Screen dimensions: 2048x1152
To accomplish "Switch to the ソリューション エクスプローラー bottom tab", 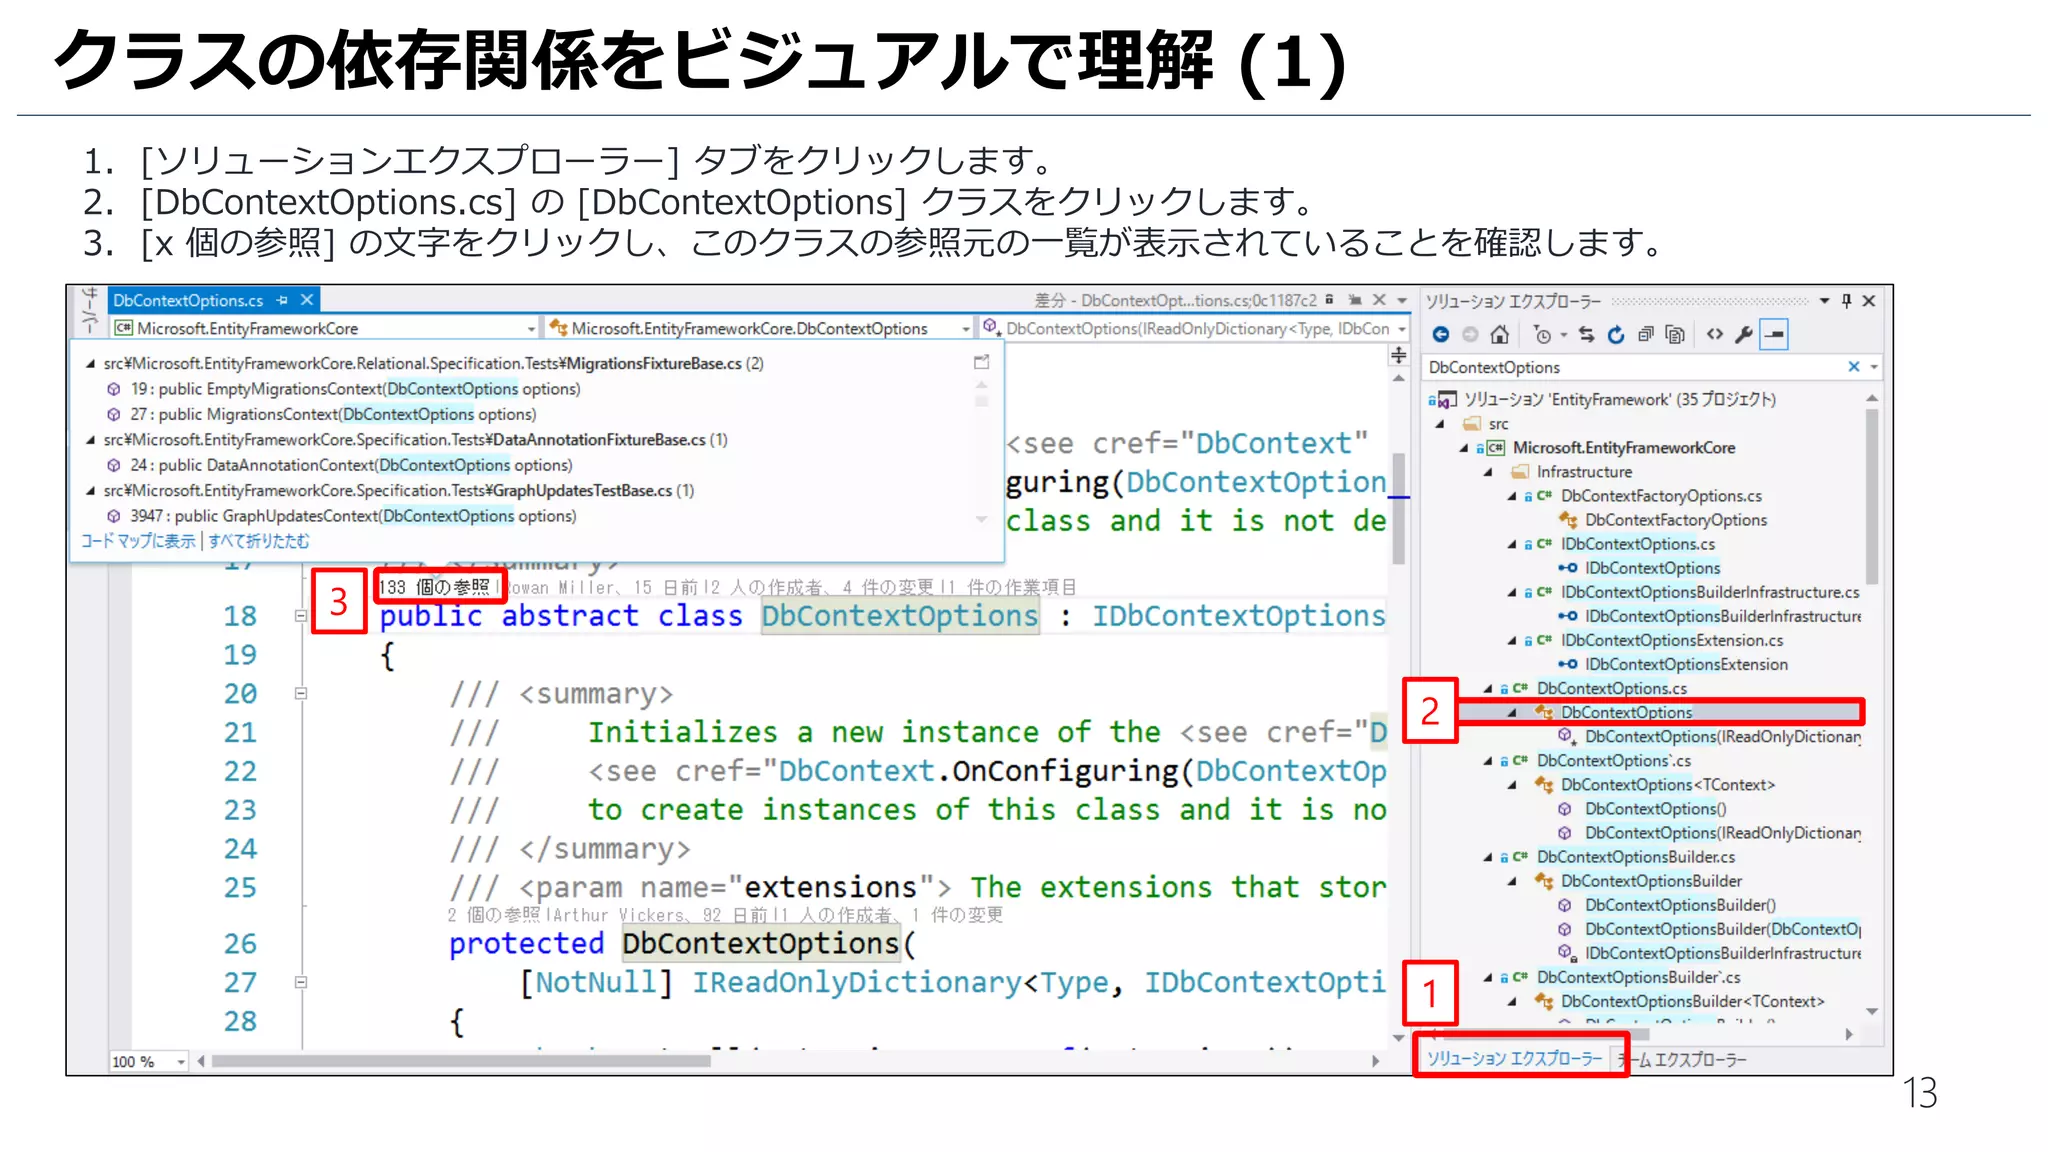I will point(1514,1059).
